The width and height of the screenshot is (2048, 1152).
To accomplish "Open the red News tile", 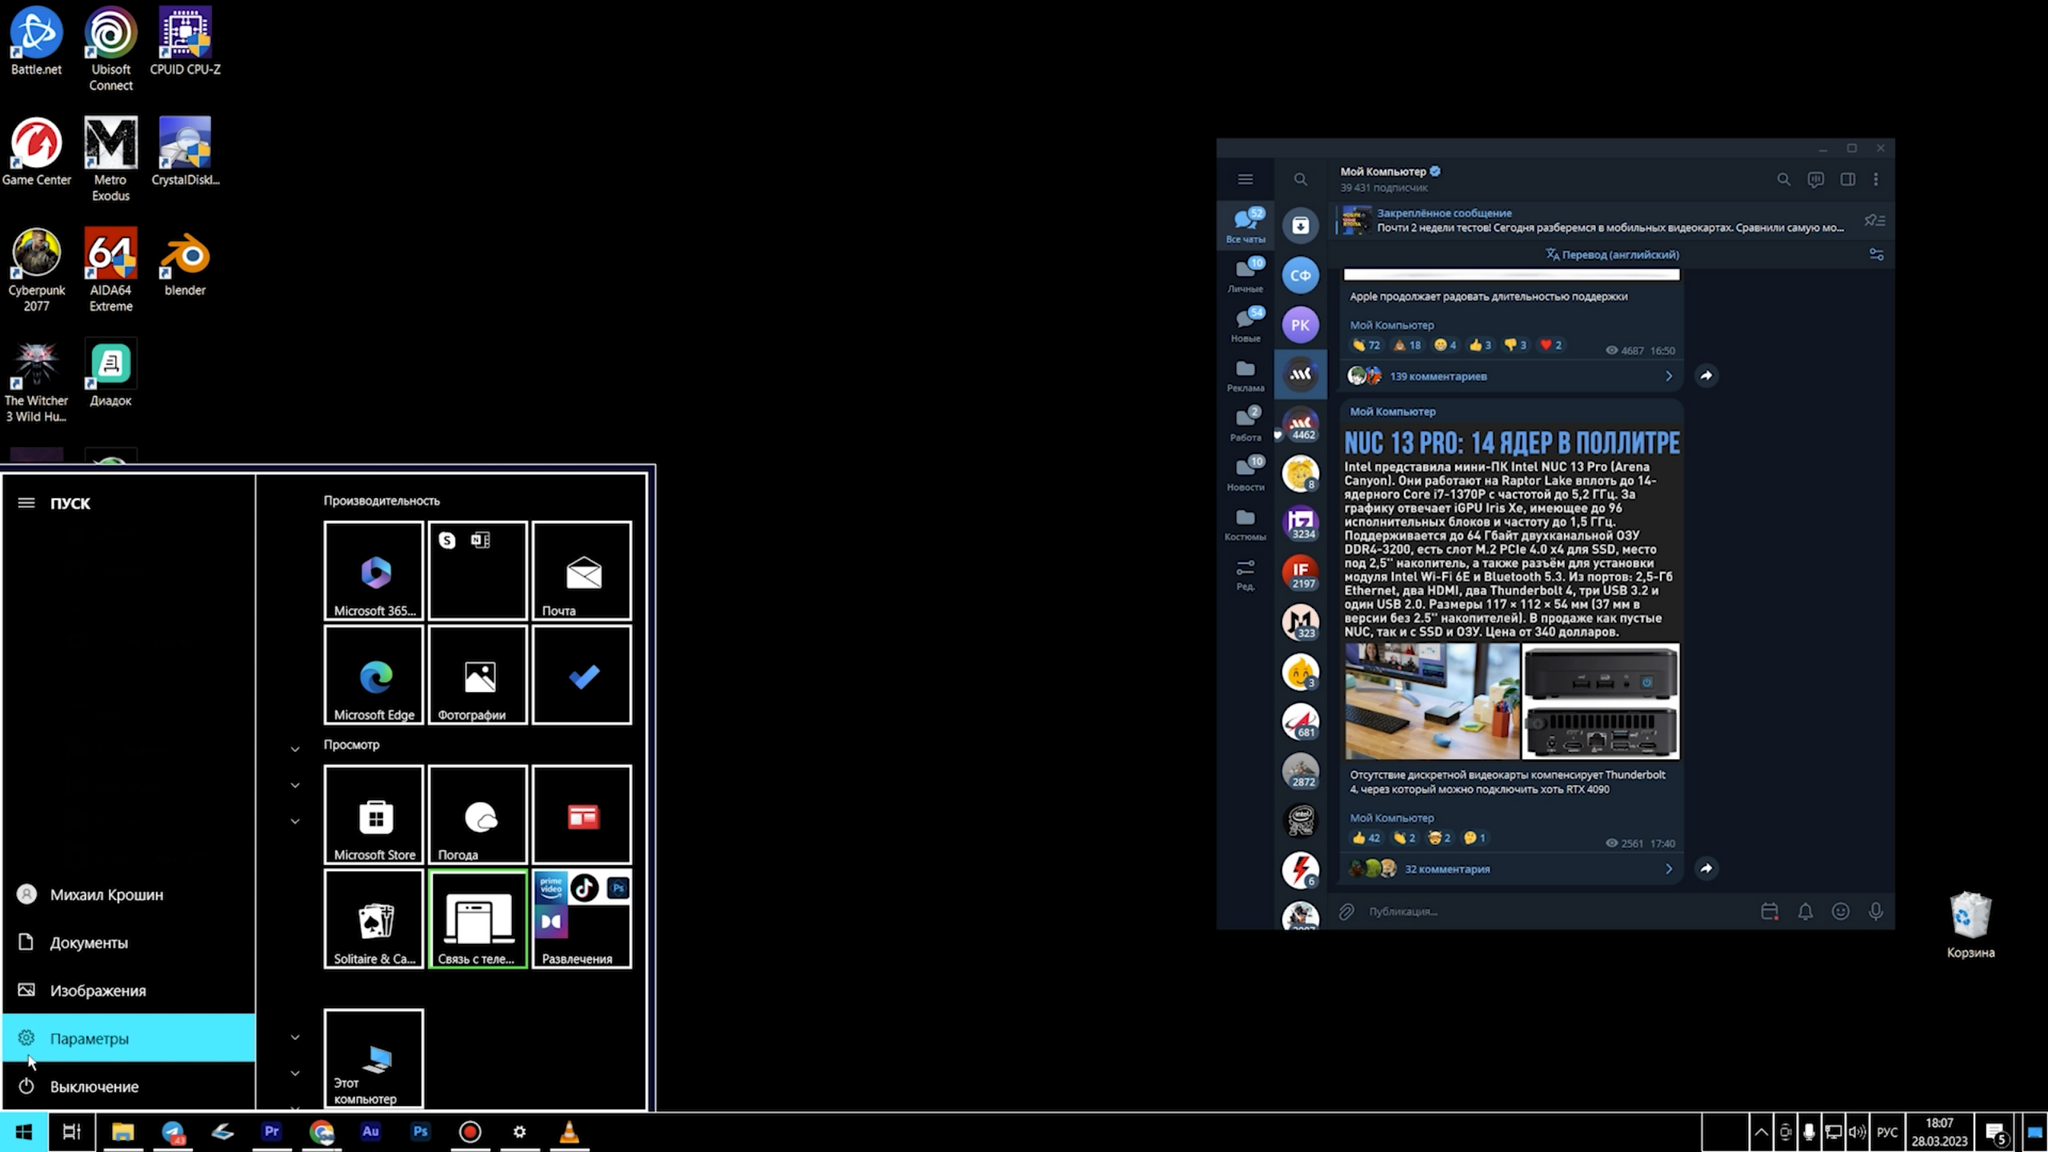I will (x=582, y=814).
